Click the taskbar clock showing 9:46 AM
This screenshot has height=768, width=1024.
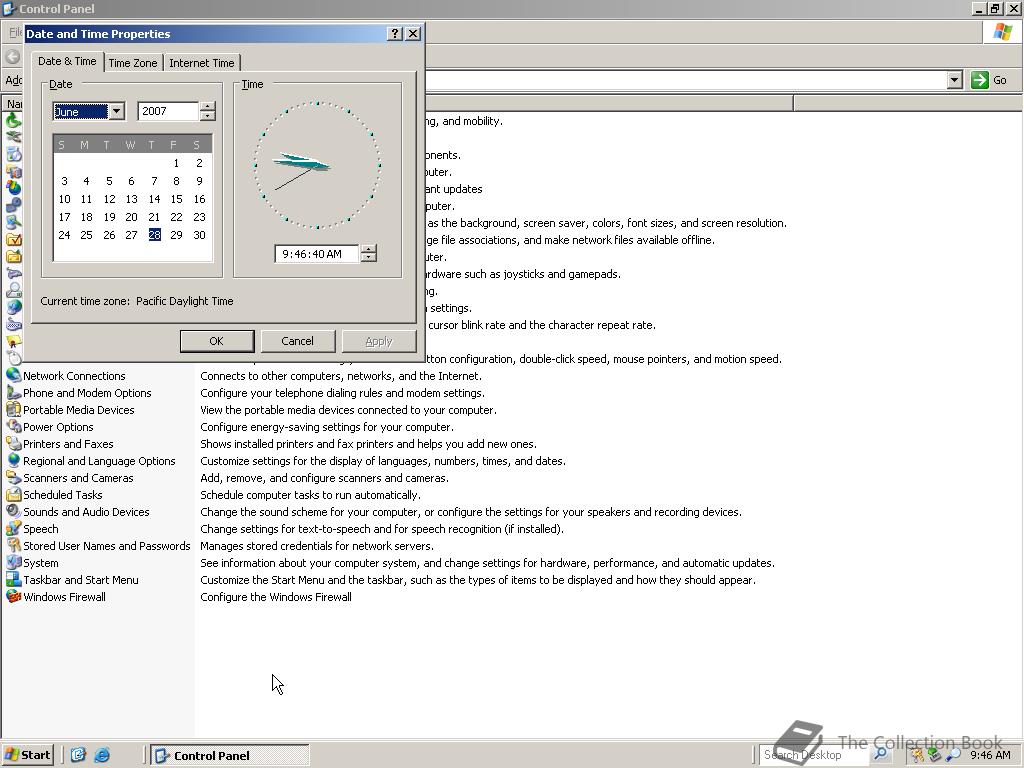point(990,755)
